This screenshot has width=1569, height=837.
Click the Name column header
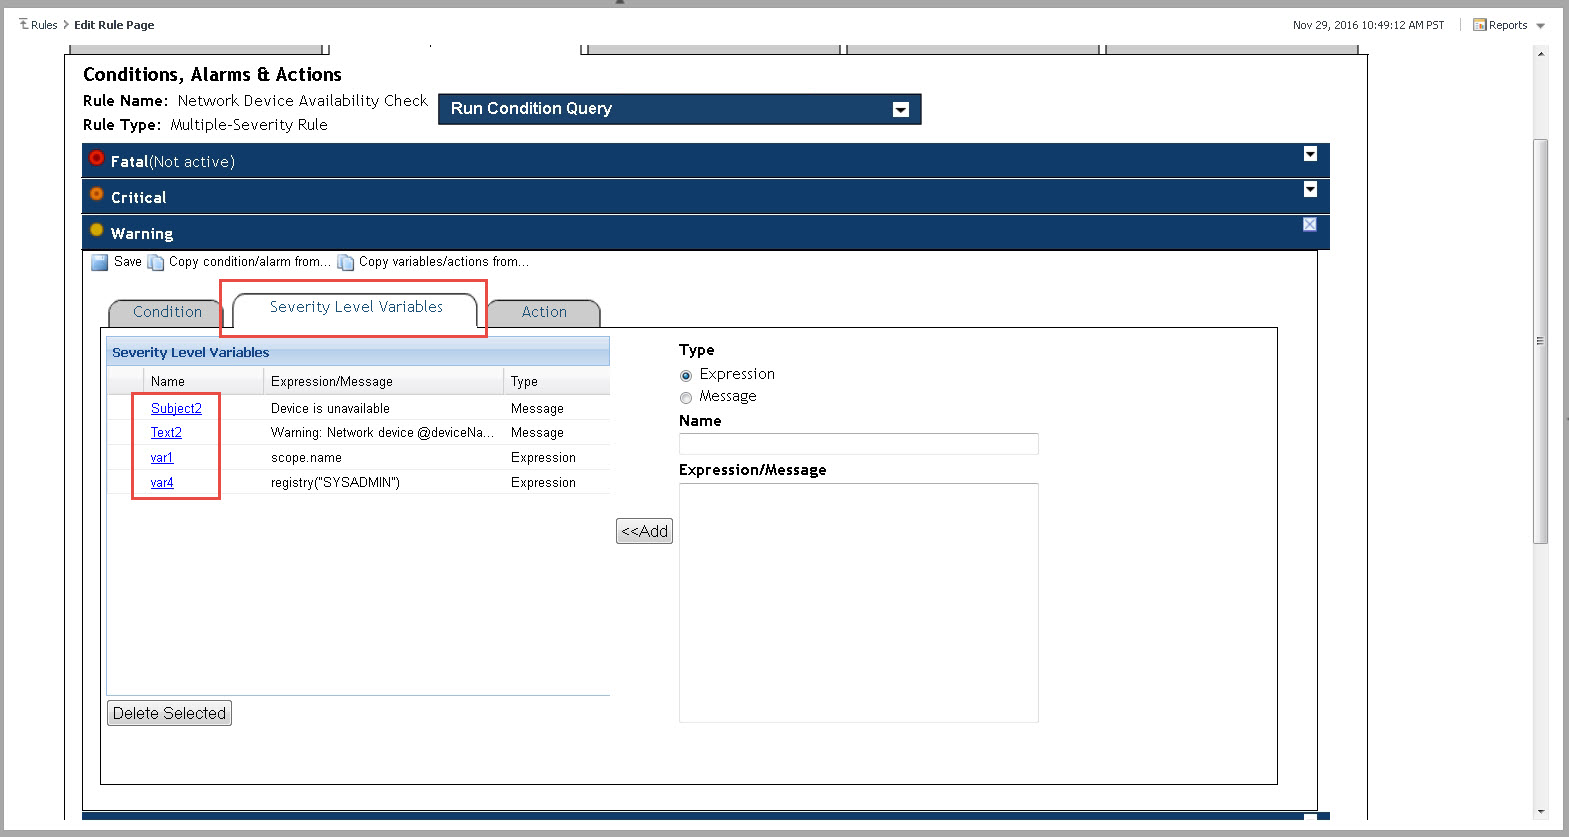[x=203, y=382]
